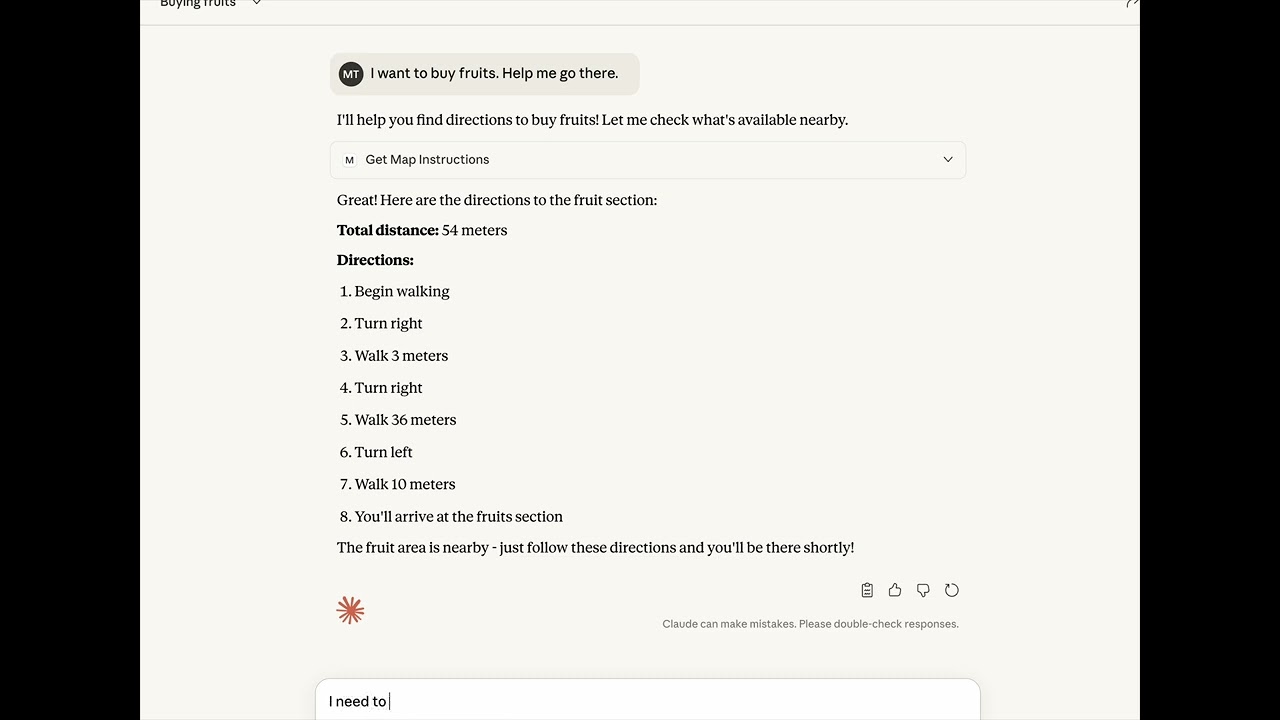Click the "Total distance" bold label
The height and width of the screenshot is (720, 1280).
pos(388,230)
